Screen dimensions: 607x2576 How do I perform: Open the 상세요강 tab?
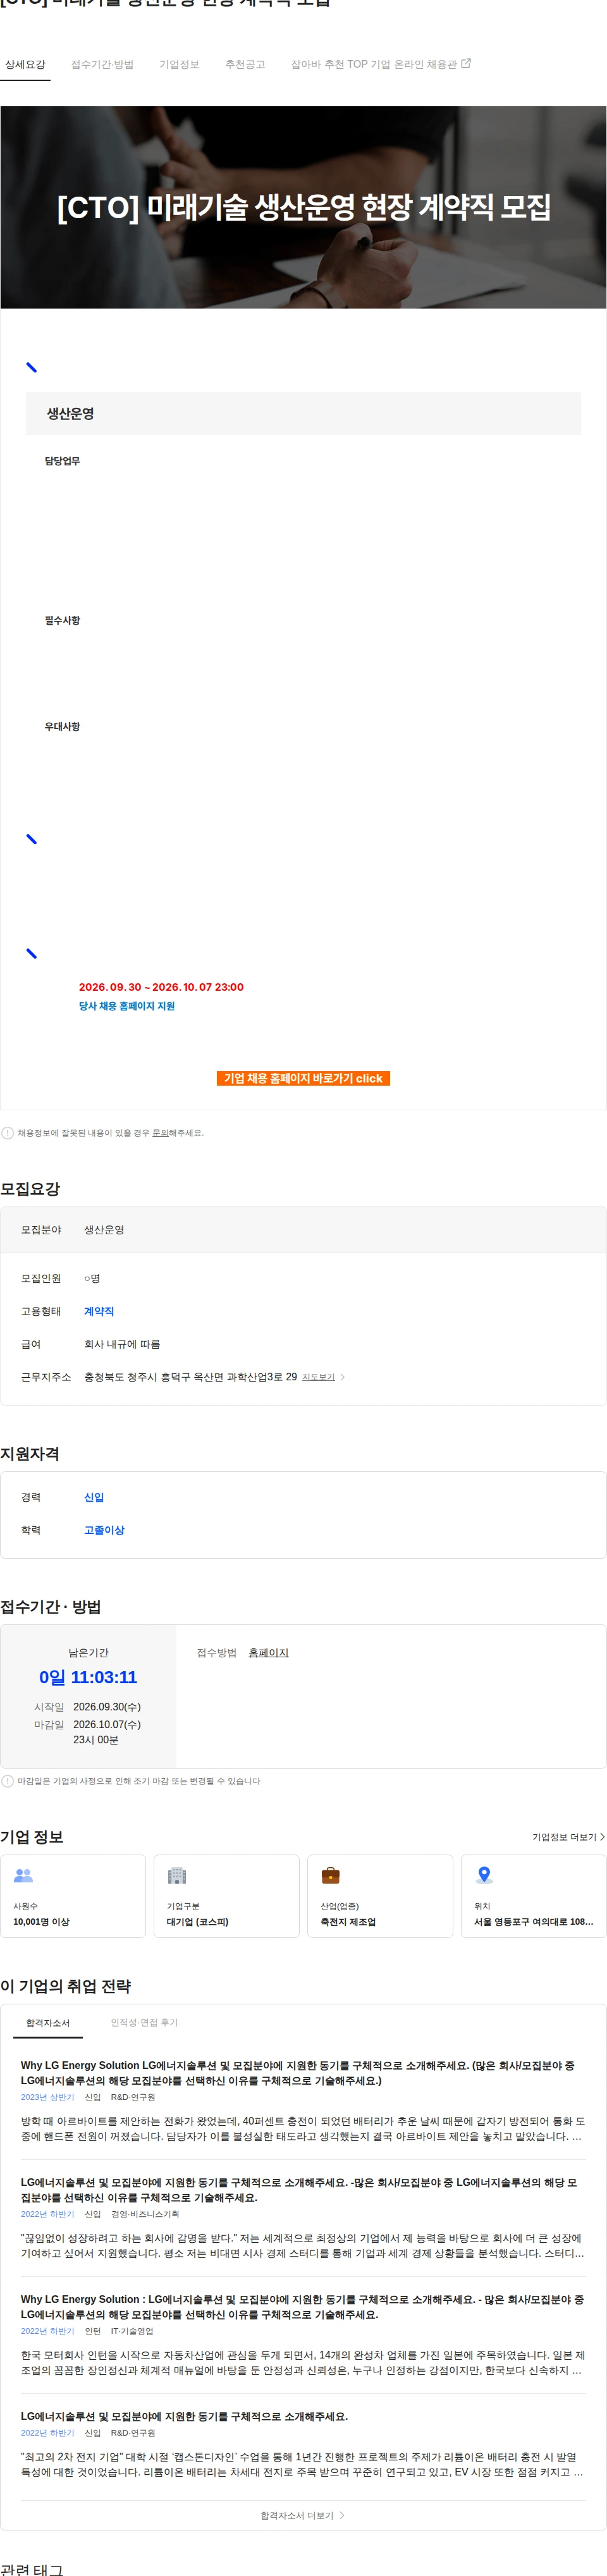(x=25, y=64)
